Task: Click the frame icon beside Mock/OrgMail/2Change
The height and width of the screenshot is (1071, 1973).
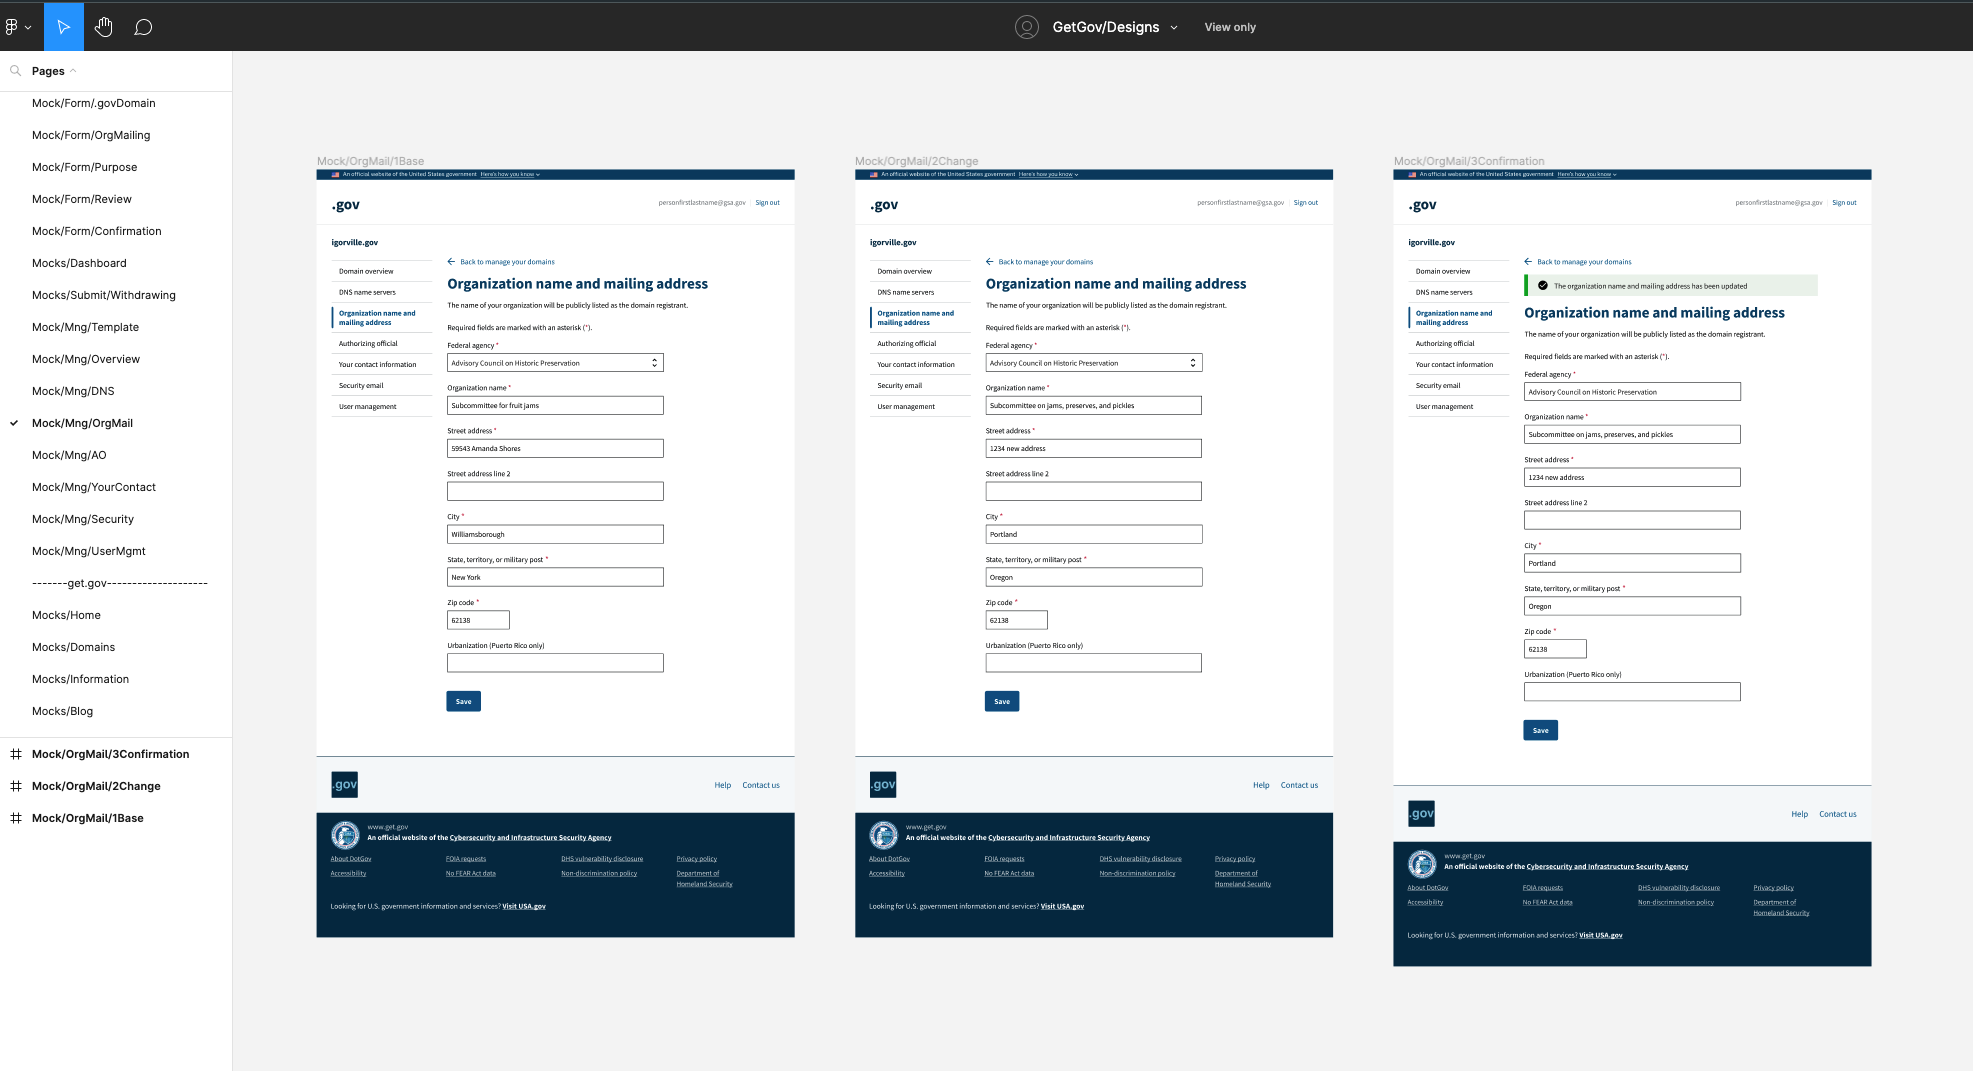Action: pos(15,786)
